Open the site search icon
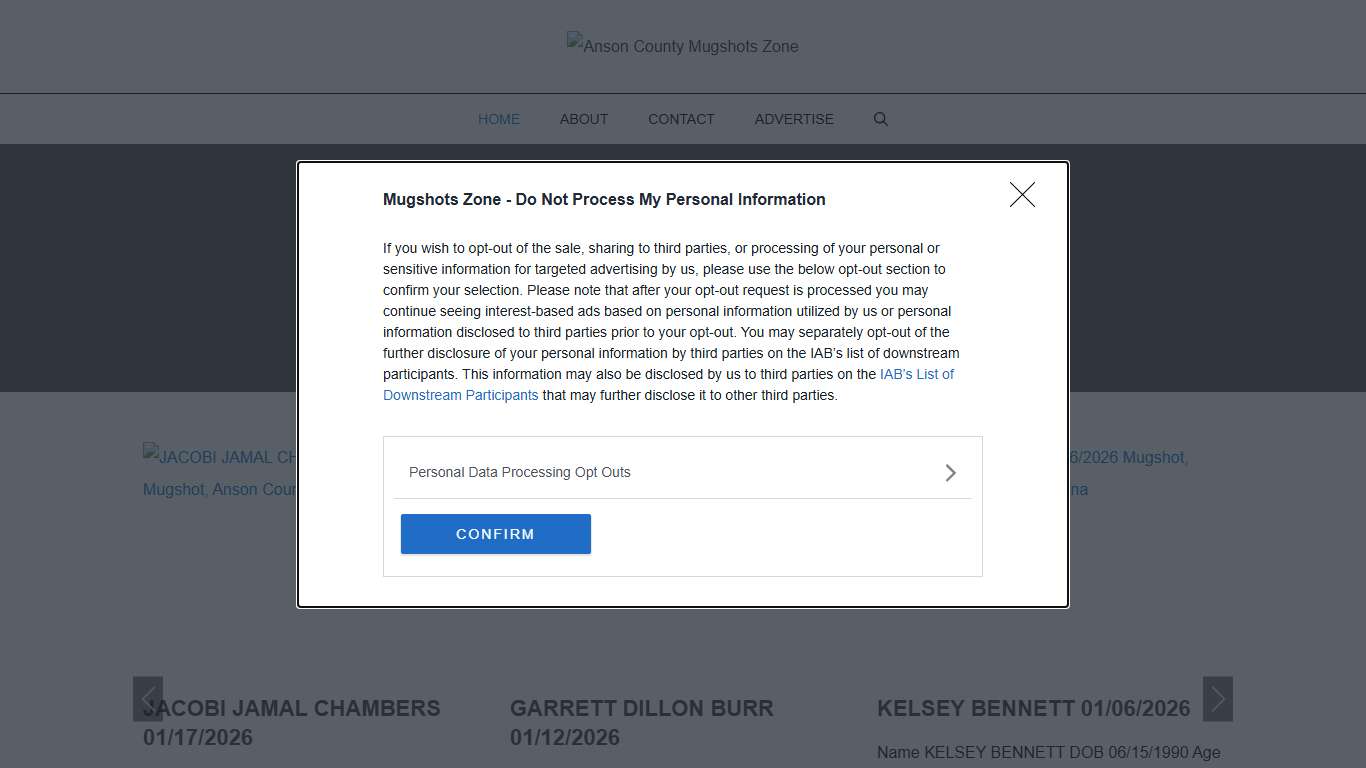 881,119
